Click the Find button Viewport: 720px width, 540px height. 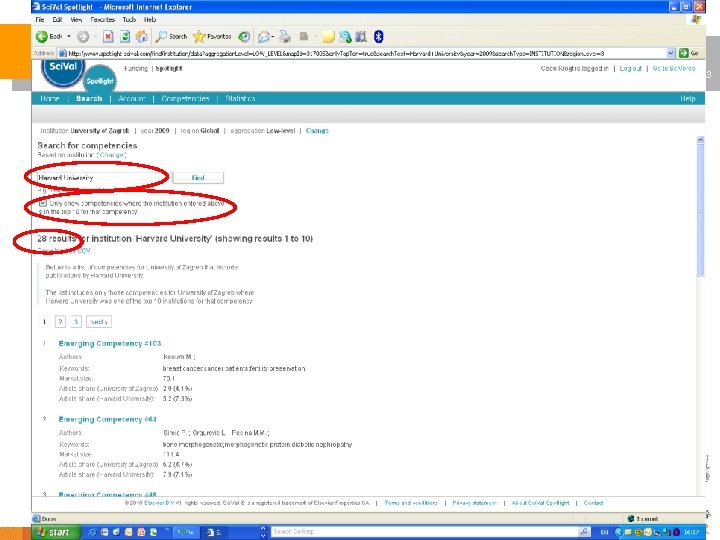(198, 178)
